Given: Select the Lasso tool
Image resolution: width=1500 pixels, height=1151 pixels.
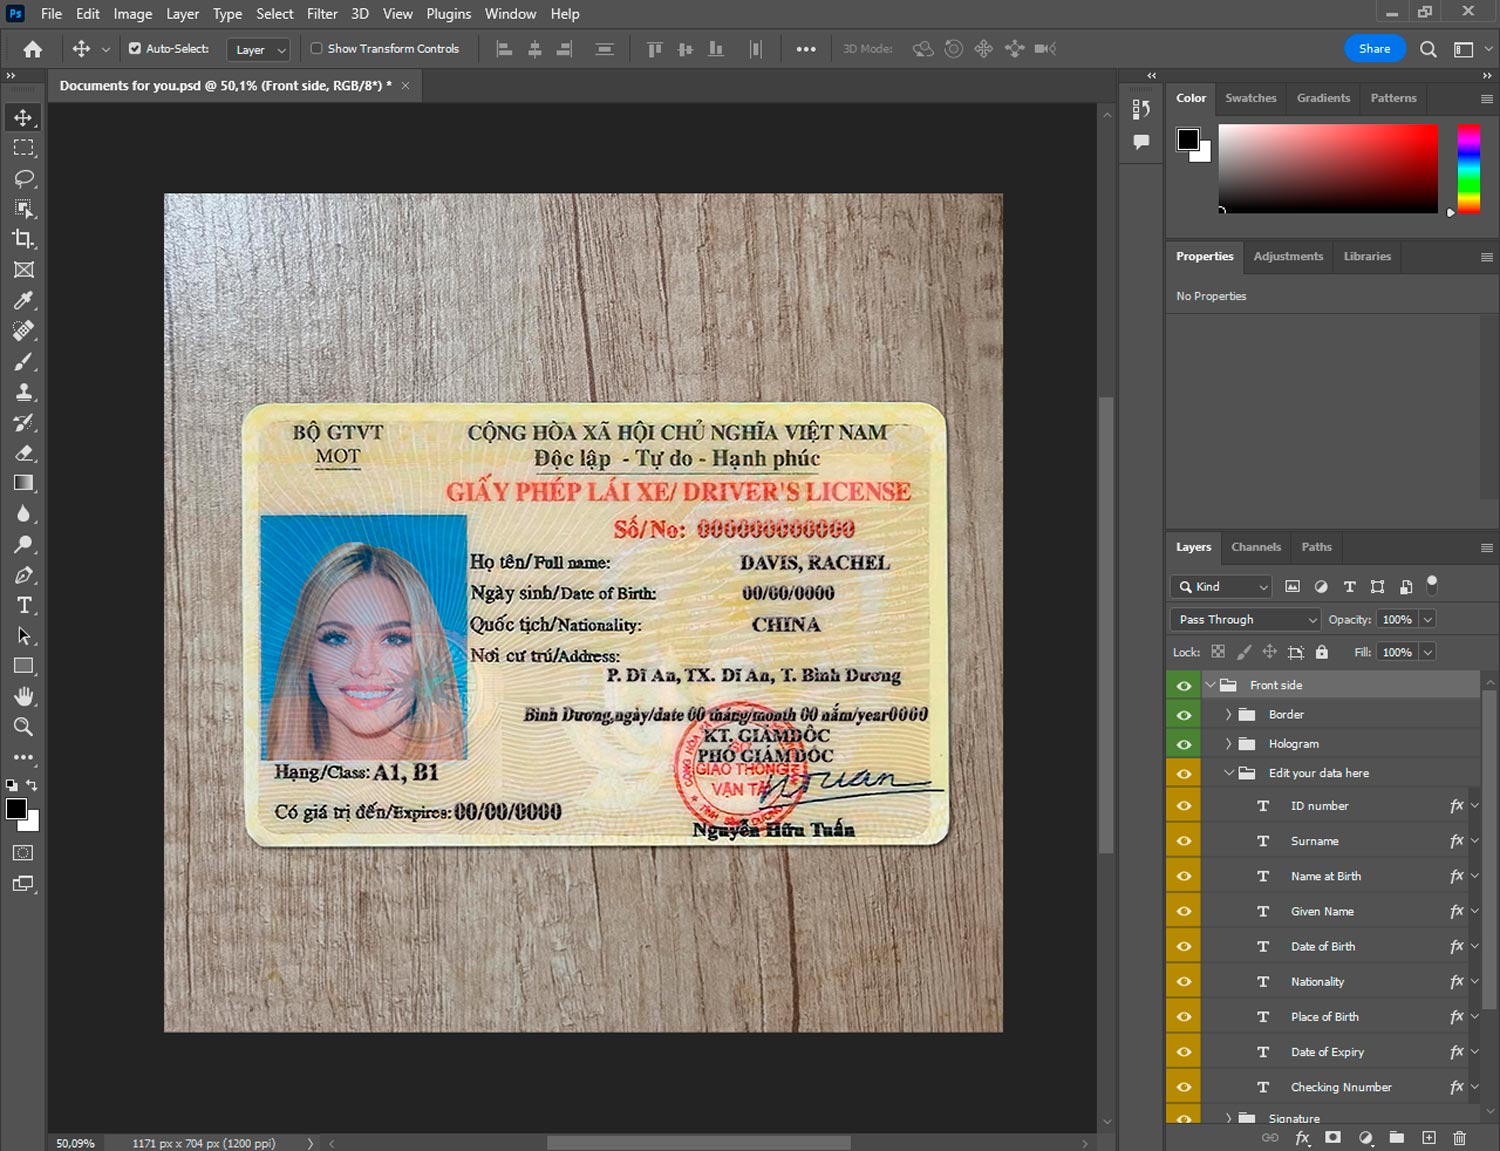Looking at the screenshot, I should [24, 178].
